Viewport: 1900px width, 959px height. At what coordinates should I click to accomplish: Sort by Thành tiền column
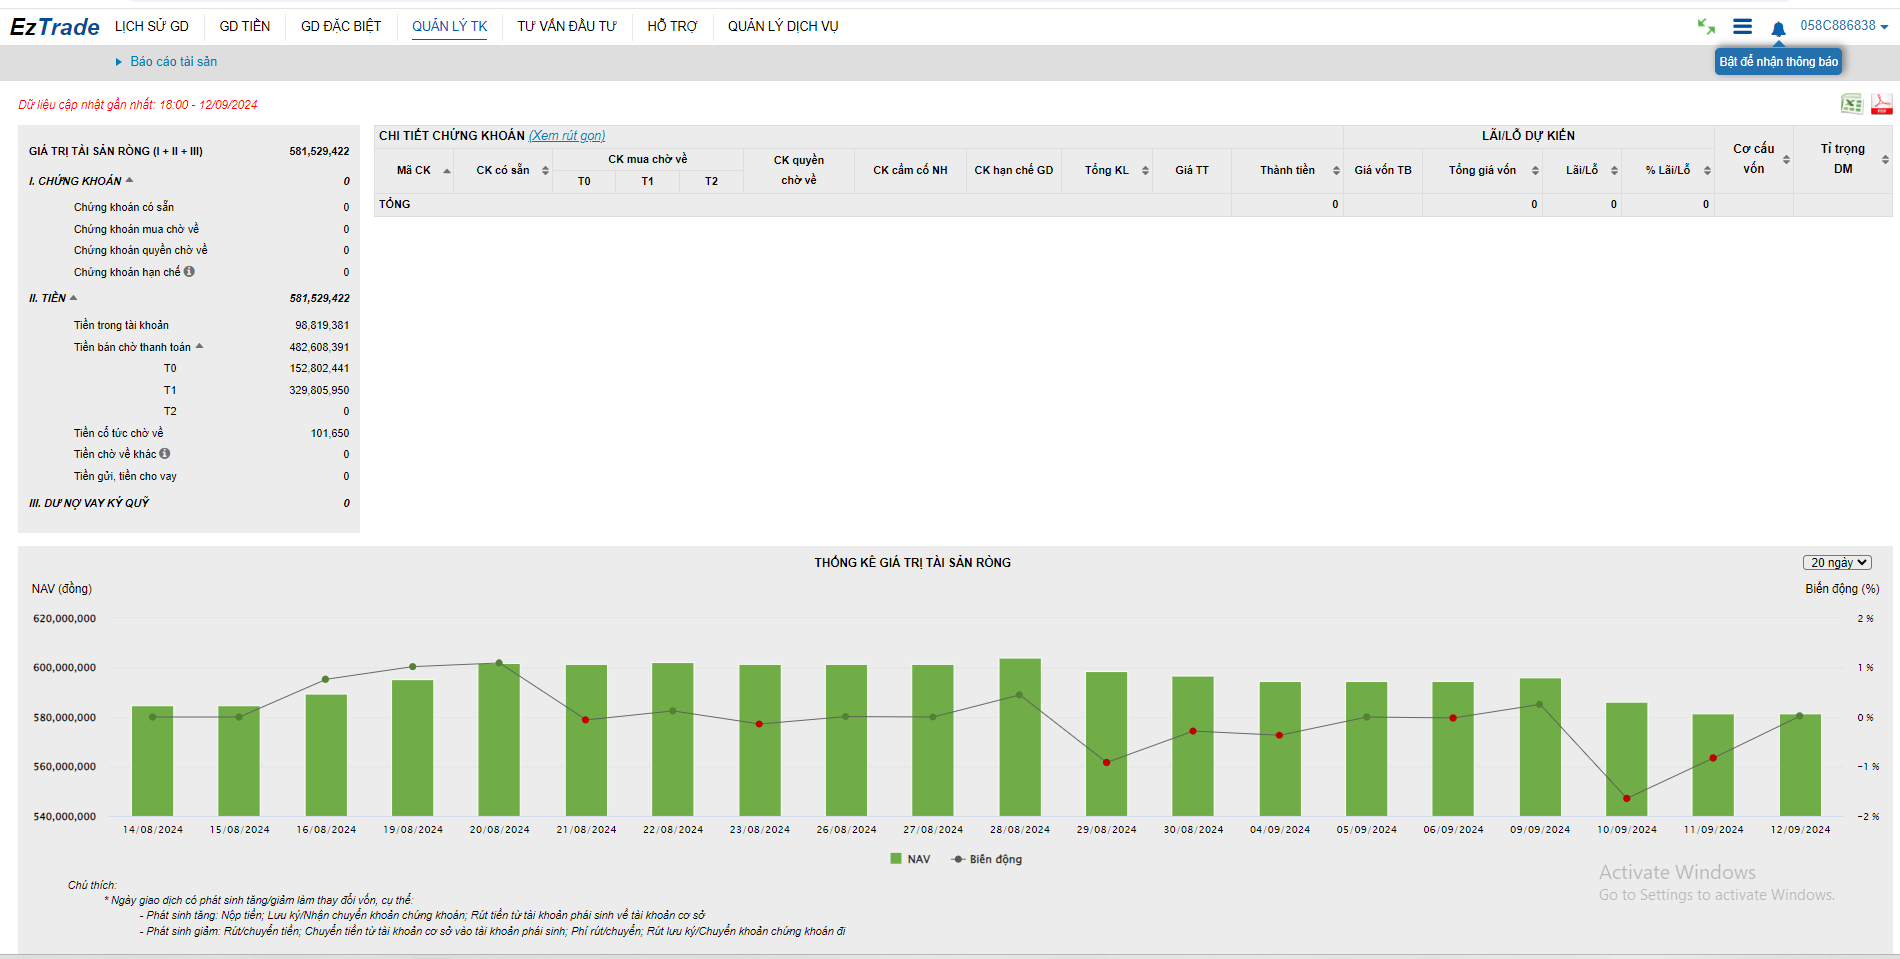click(1336, 171)
